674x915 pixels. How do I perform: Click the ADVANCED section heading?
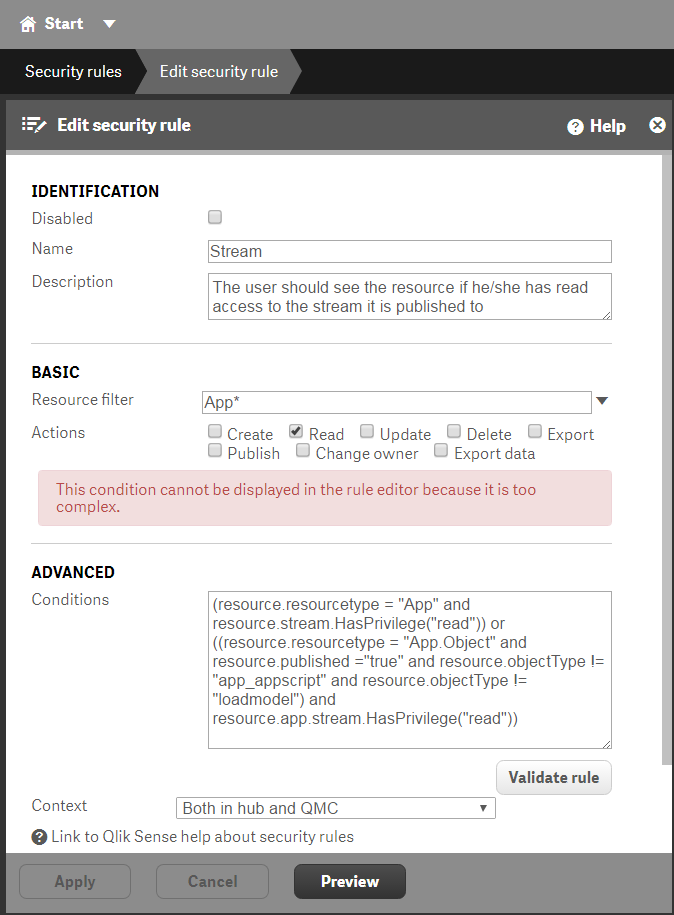73,572
